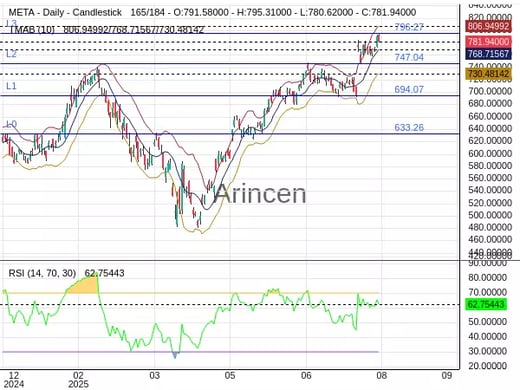Click the 70.00000 RSI axis label

[488, 292]
